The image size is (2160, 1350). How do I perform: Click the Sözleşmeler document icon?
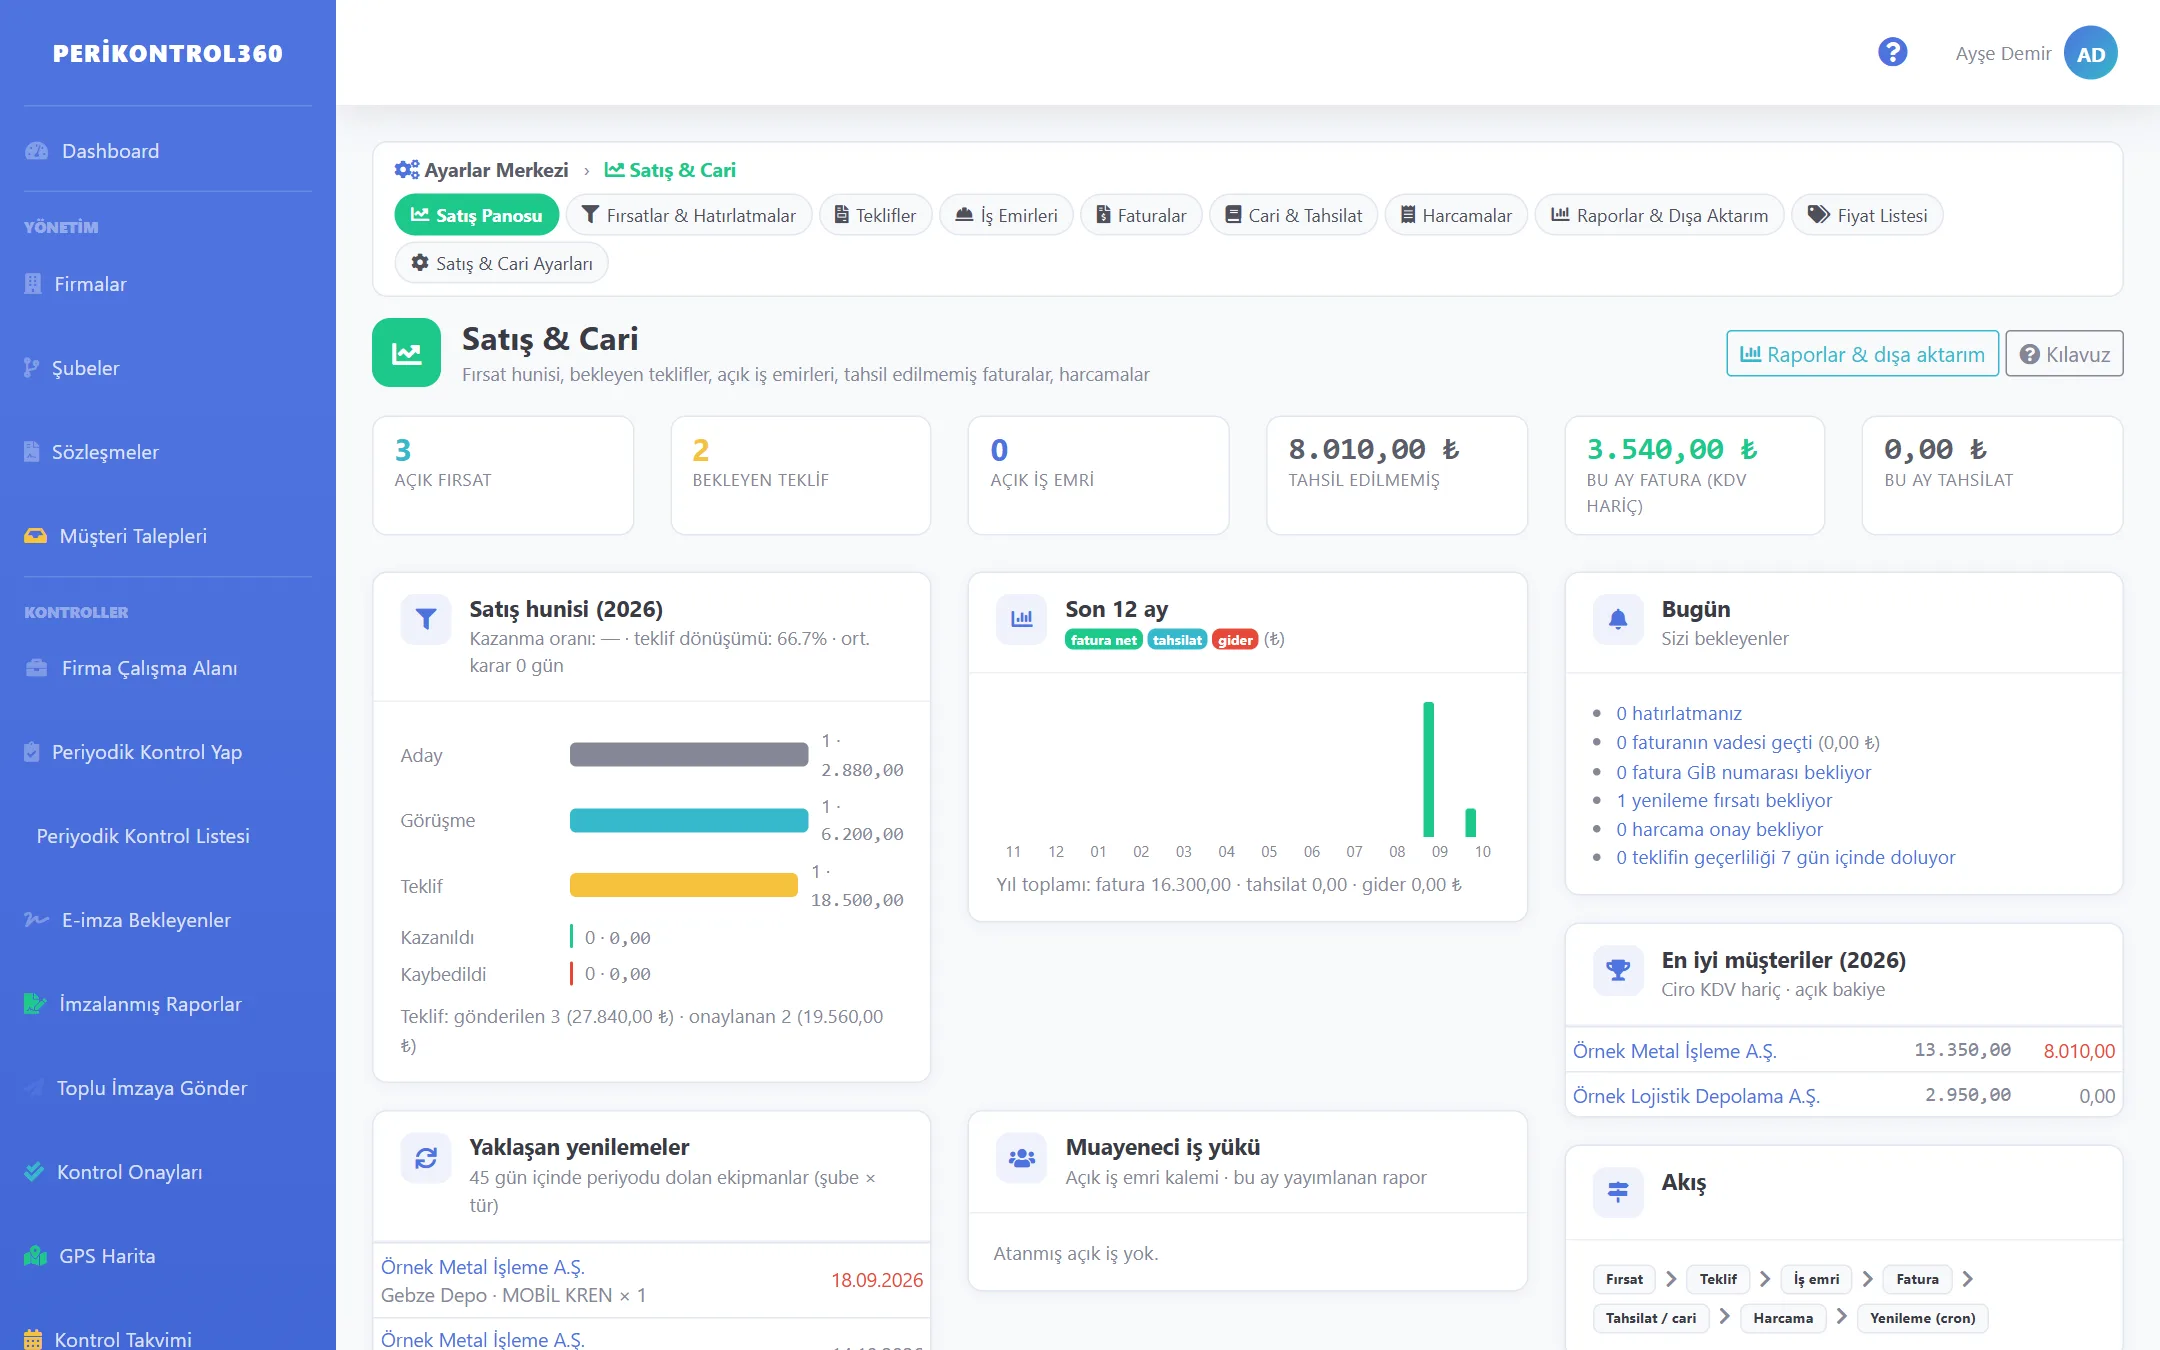[x=32, y=452]
